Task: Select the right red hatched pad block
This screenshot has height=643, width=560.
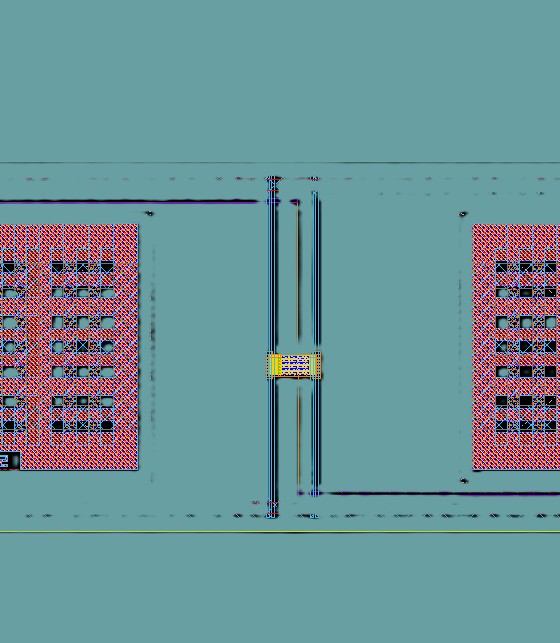Action: click(516, 347)
